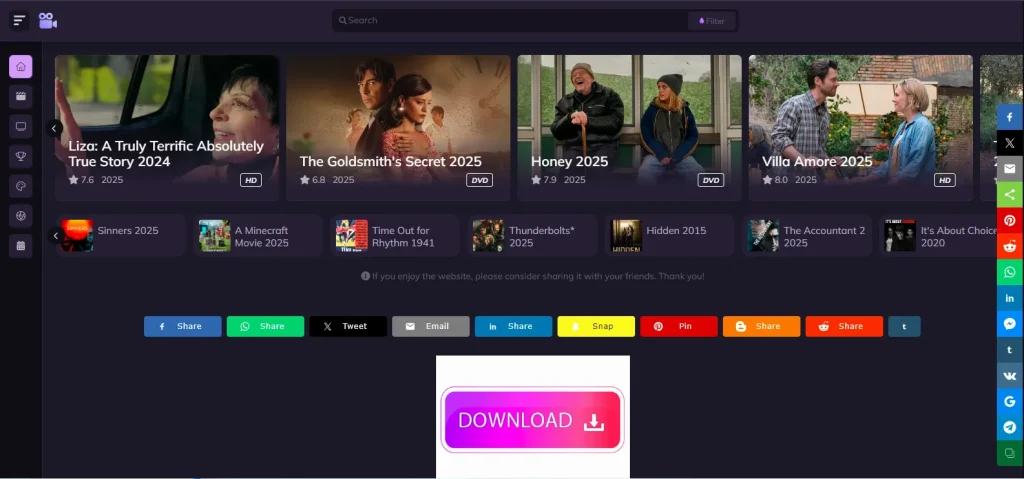Share by email in right sidebar
The image size is (1024, 479).
1010,169
